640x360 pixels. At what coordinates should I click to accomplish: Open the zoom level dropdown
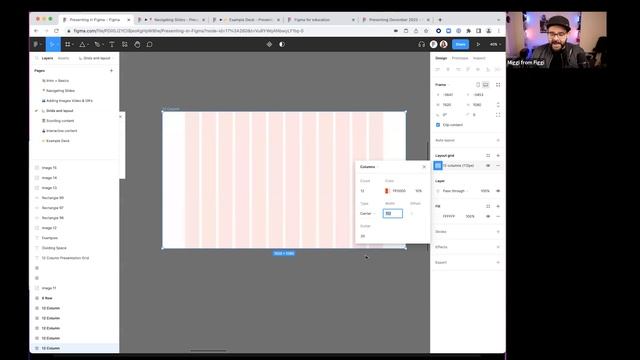click(495, 44)
